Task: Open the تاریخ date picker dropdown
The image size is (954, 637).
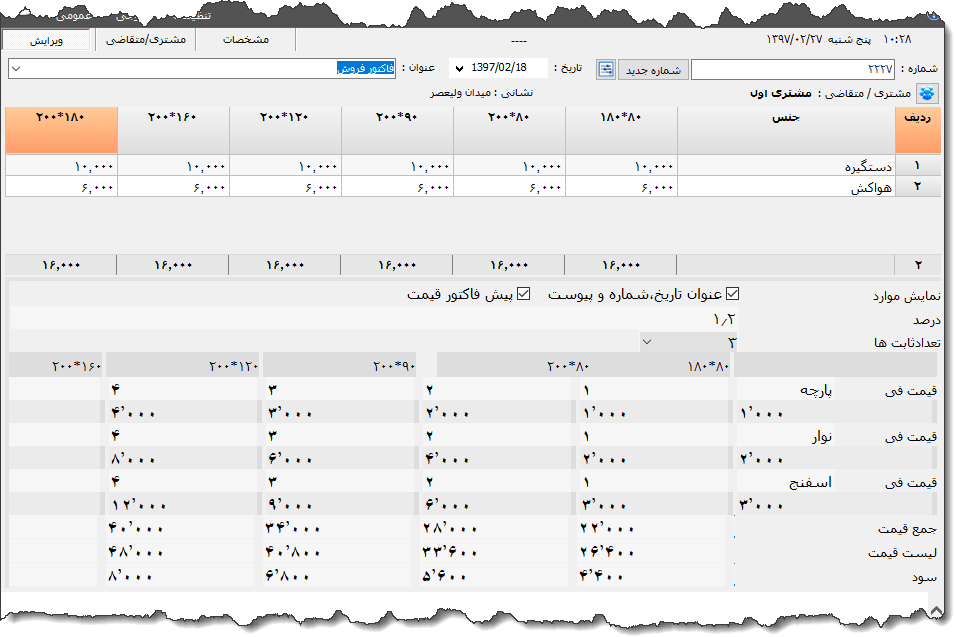Action: tap(459, 69)
